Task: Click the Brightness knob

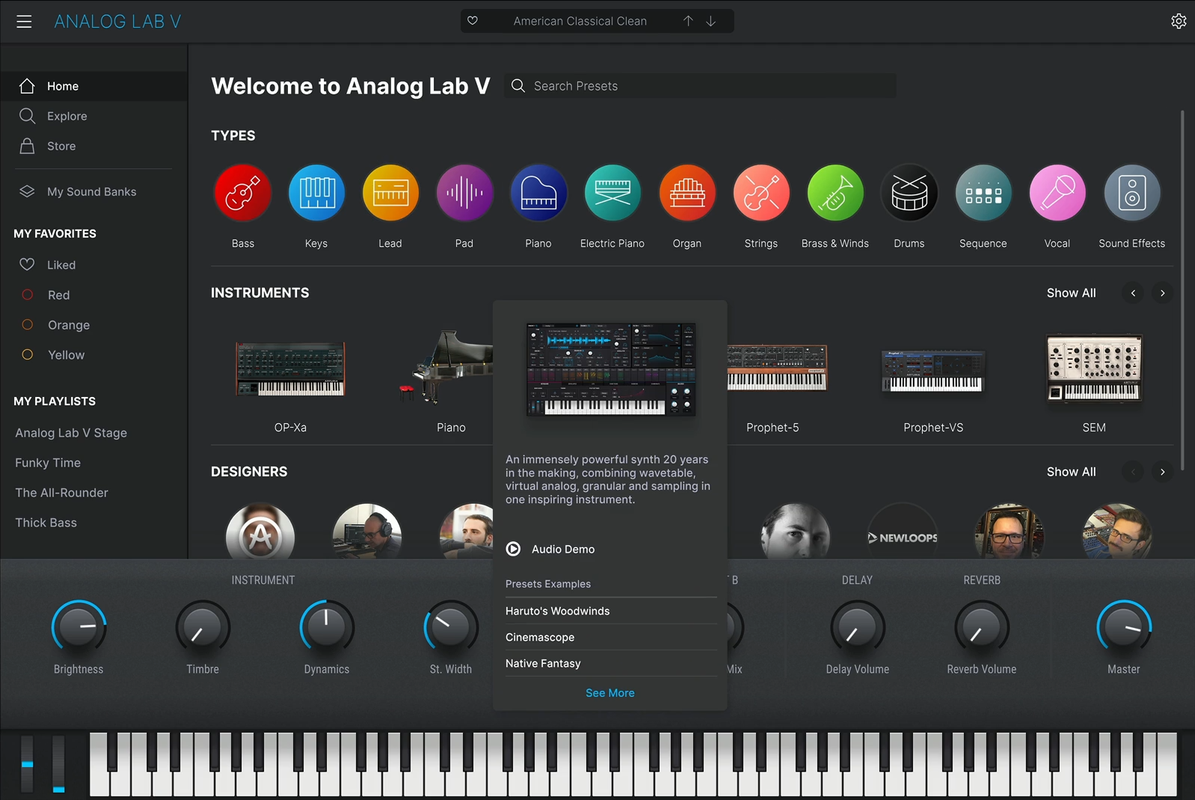Action: point(78,627)
